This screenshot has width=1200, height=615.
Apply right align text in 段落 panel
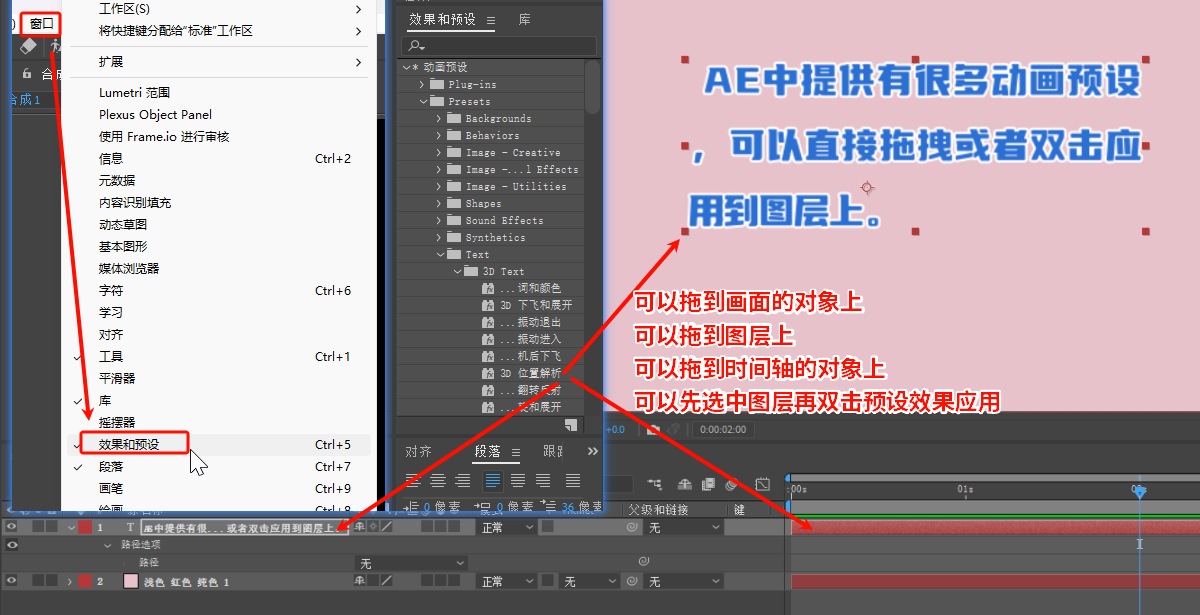coord(461,481)
